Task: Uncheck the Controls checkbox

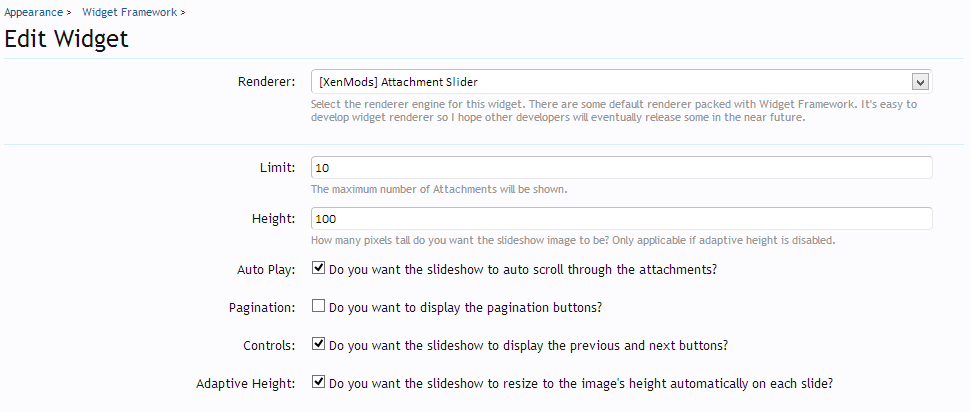Action: (318, 344)
